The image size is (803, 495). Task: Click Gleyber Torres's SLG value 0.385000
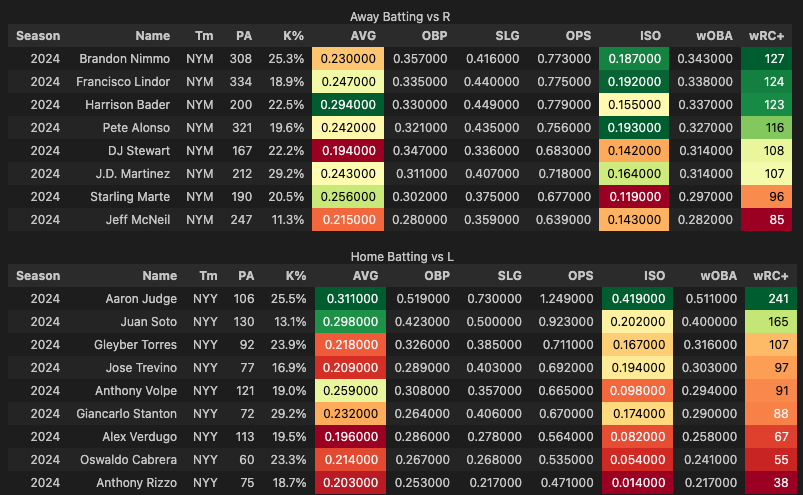pyautogui.click(x=494, y=345)
